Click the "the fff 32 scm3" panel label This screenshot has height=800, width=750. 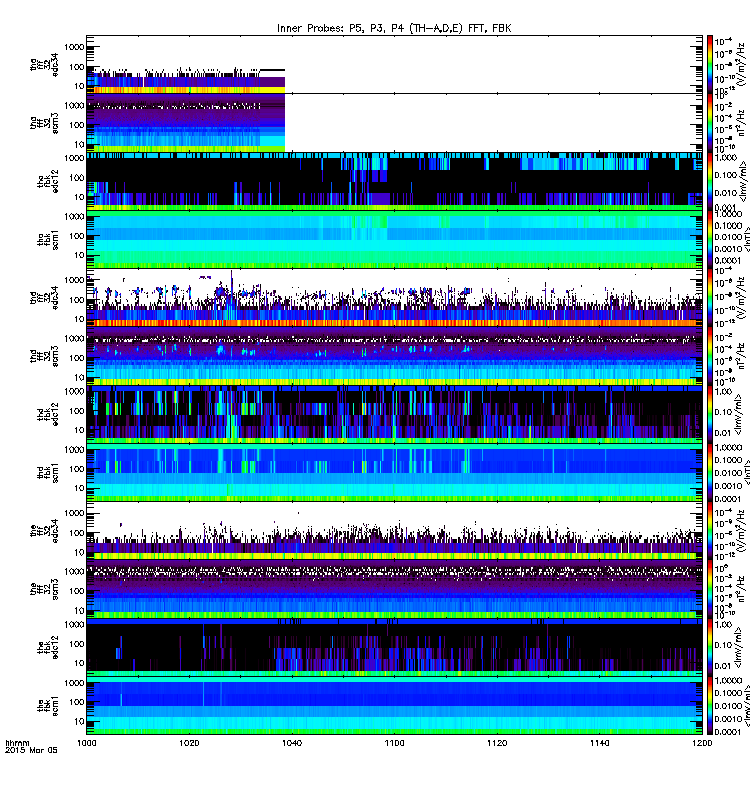pos(44,589)
